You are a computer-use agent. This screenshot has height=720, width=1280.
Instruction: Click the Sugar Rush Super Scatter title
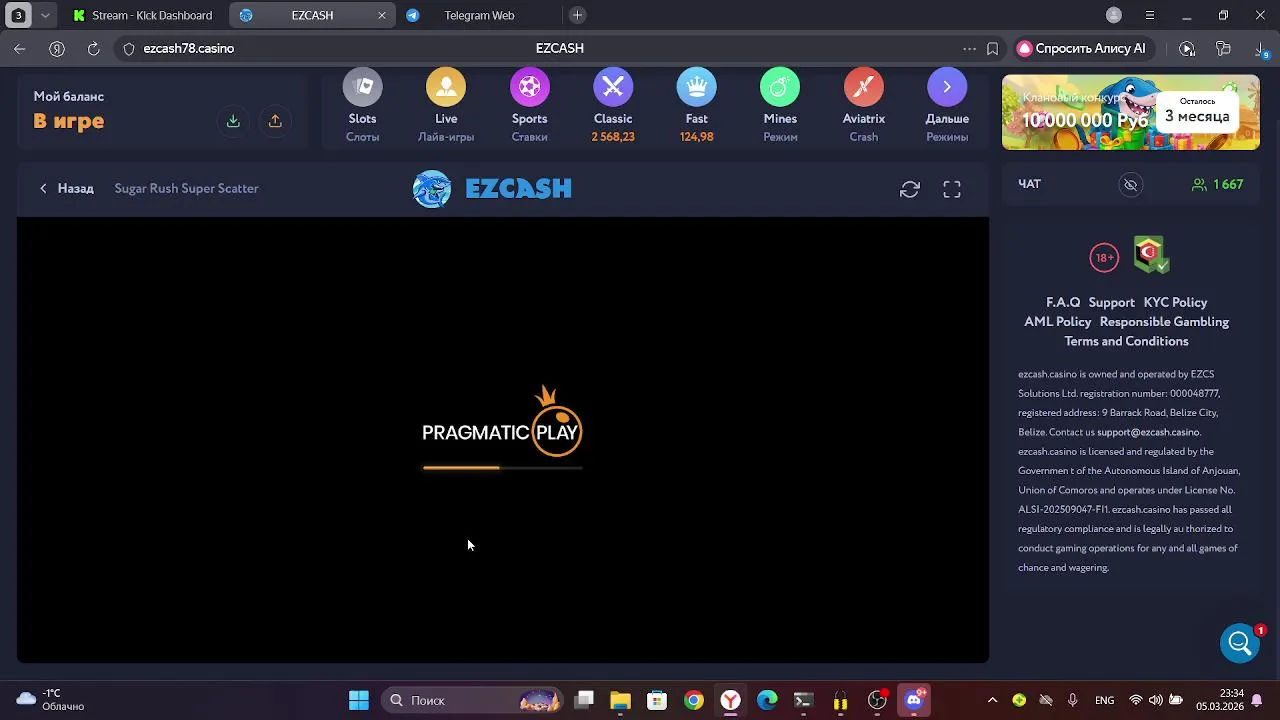(x=186, y=188)
